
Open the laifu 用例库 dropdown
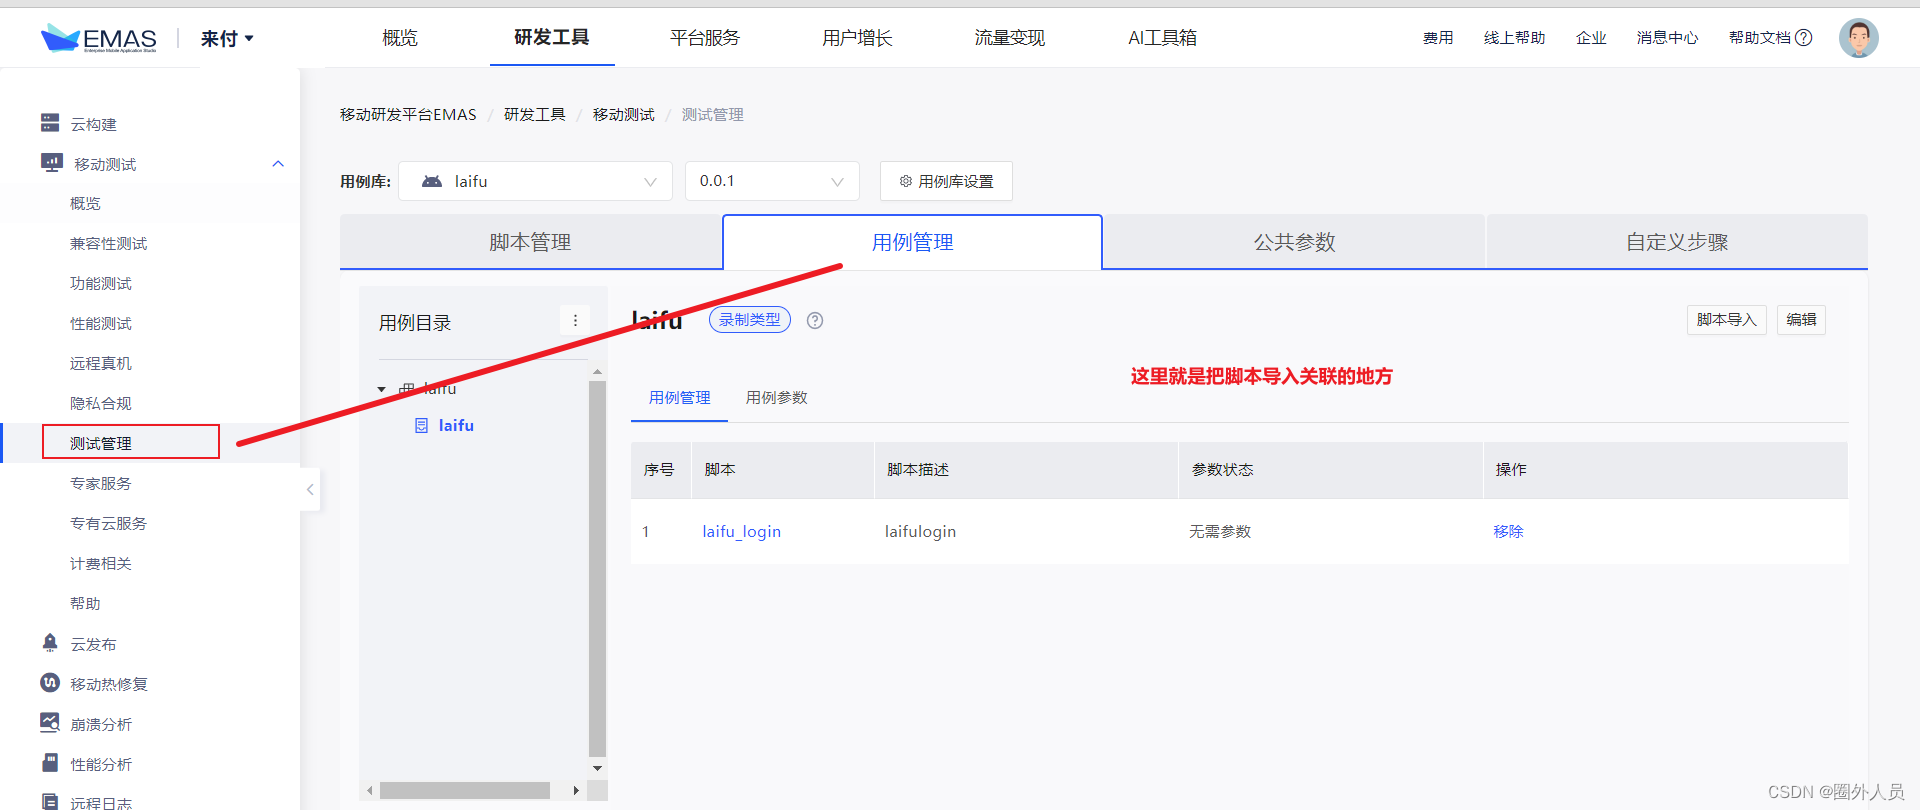(x=535, y=181)
